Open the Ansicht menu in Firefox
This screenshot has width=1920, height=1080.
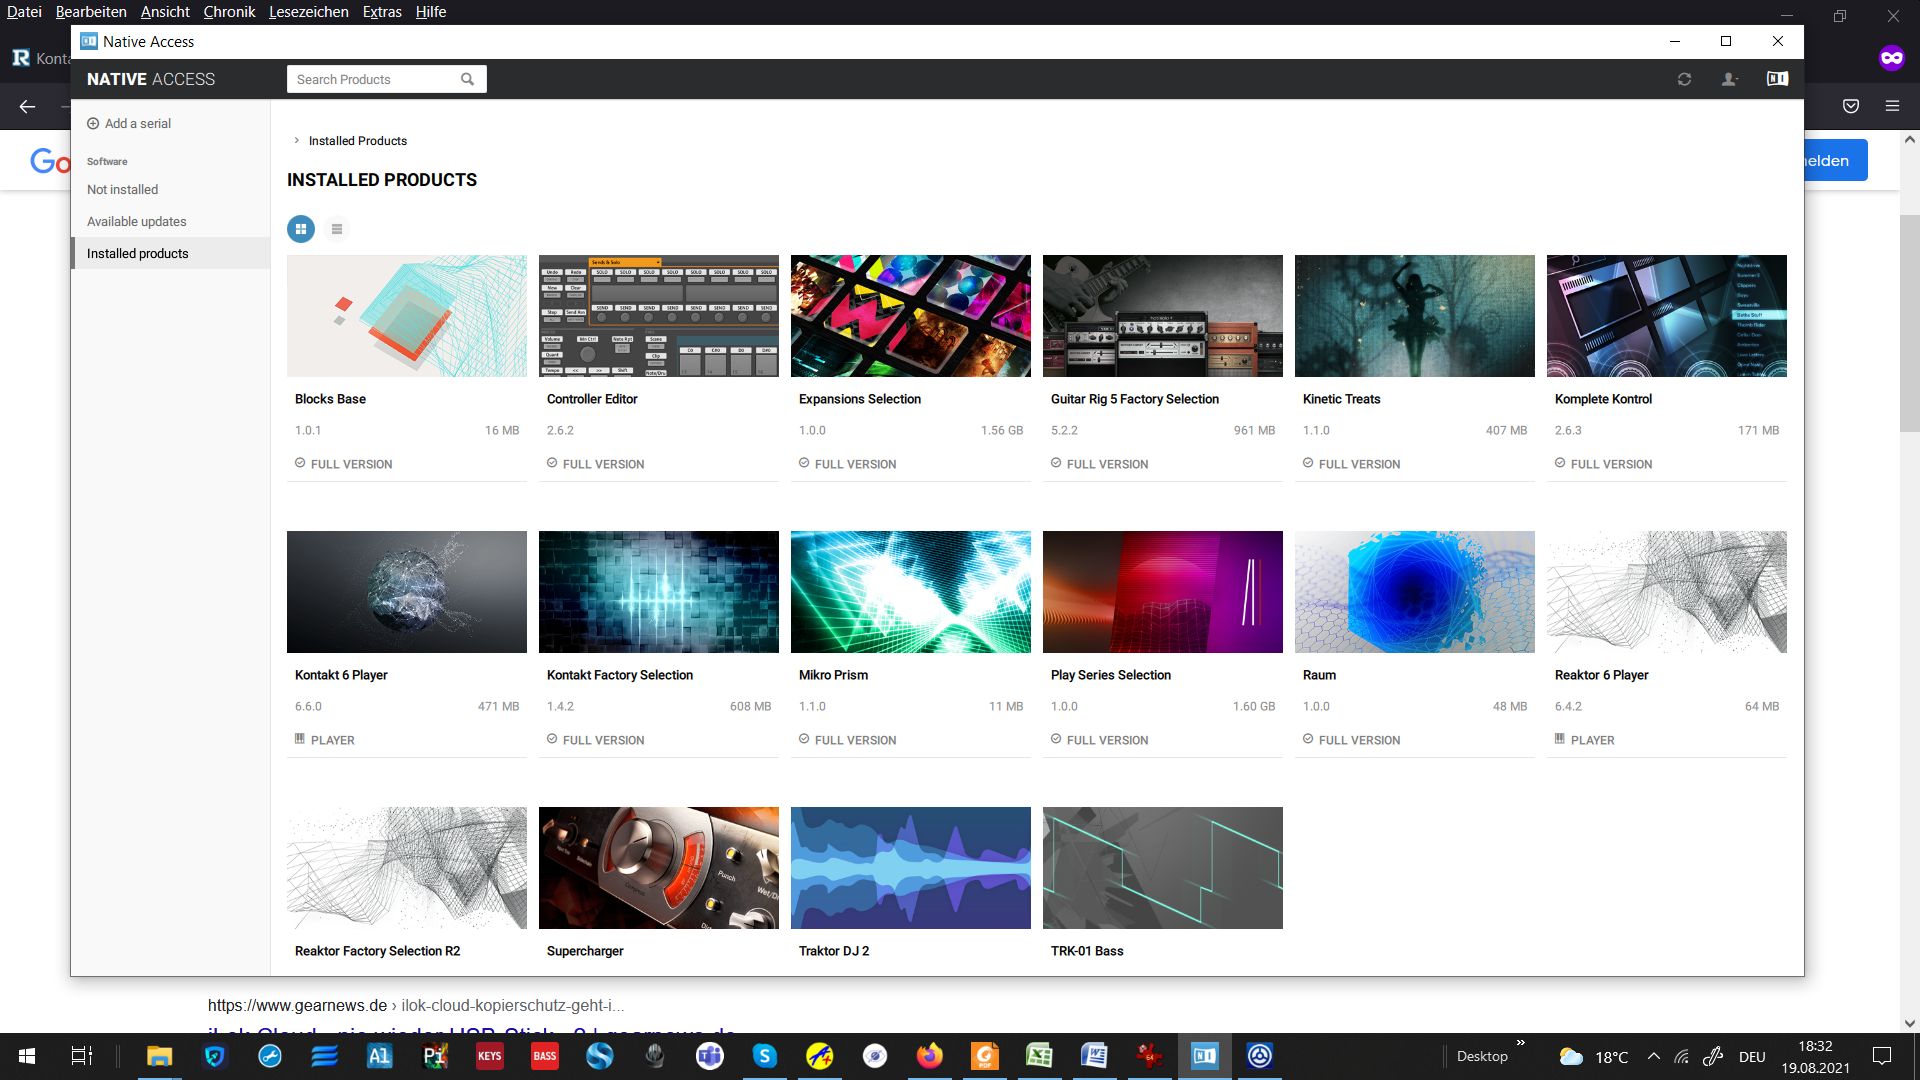[165, 12]
